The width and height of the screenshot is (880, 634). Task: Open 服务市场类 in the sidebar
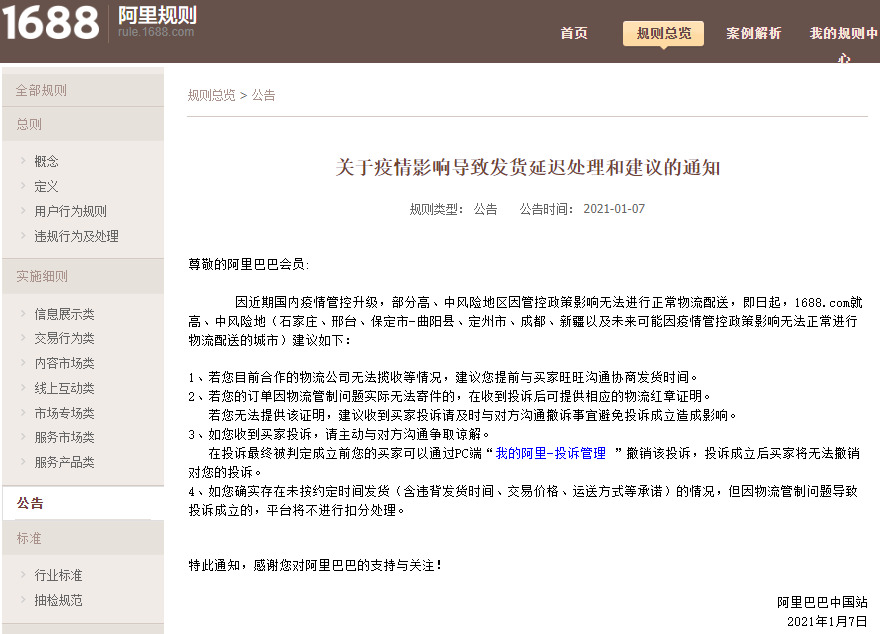pos(64,437)
